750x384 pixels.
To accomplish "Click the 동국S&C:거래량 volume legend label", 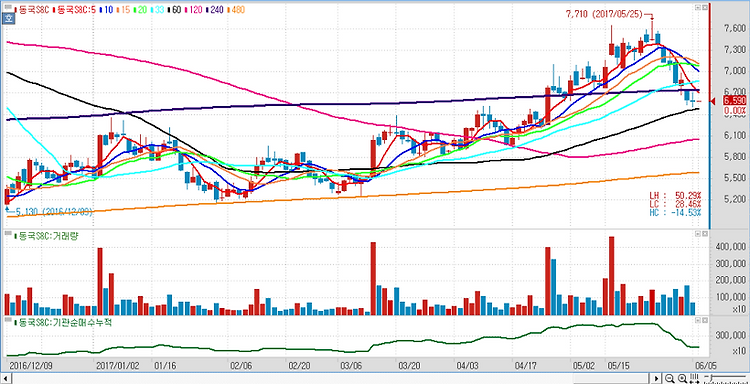I will 46,236.
